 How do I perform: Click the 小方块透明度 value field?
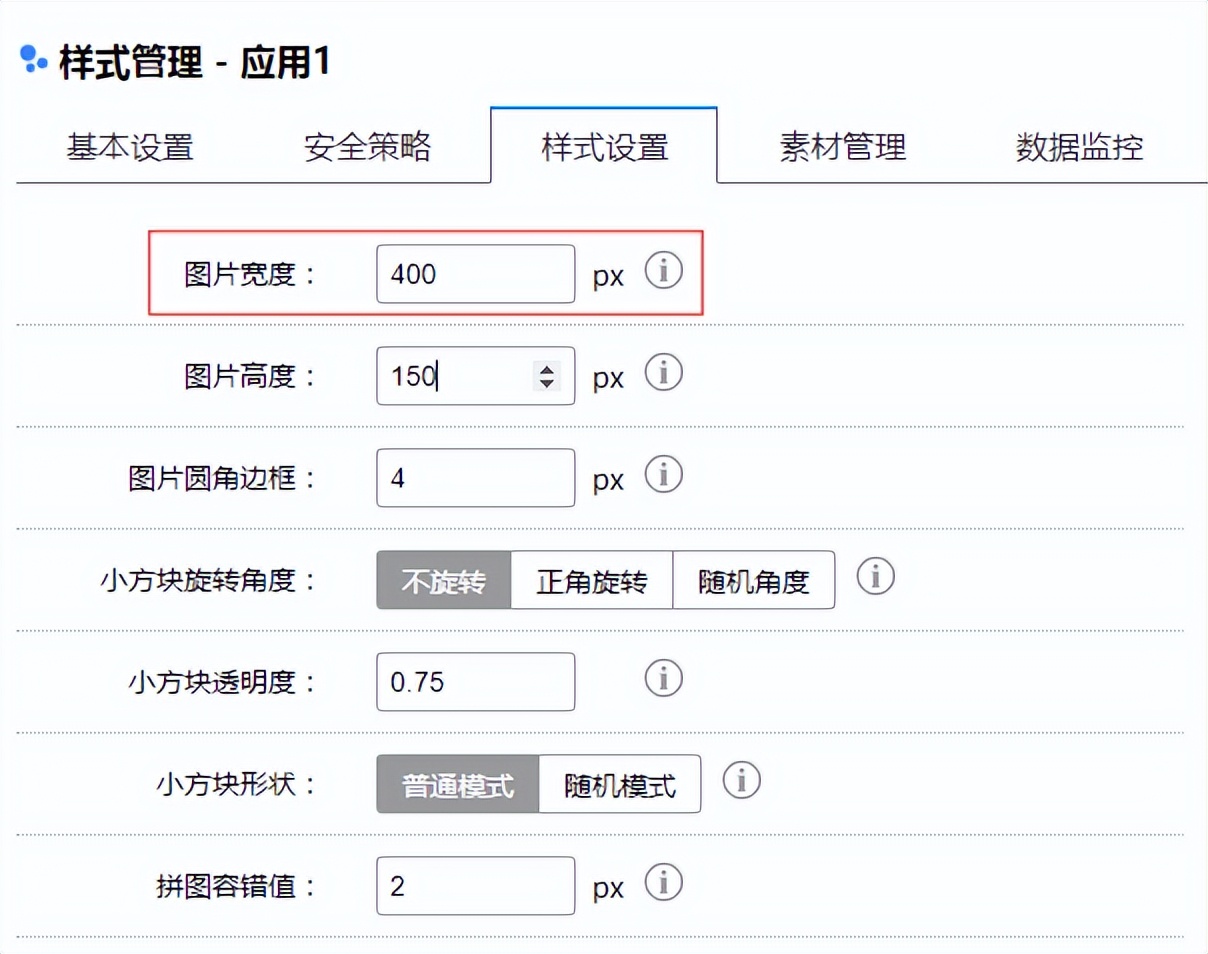475,681
